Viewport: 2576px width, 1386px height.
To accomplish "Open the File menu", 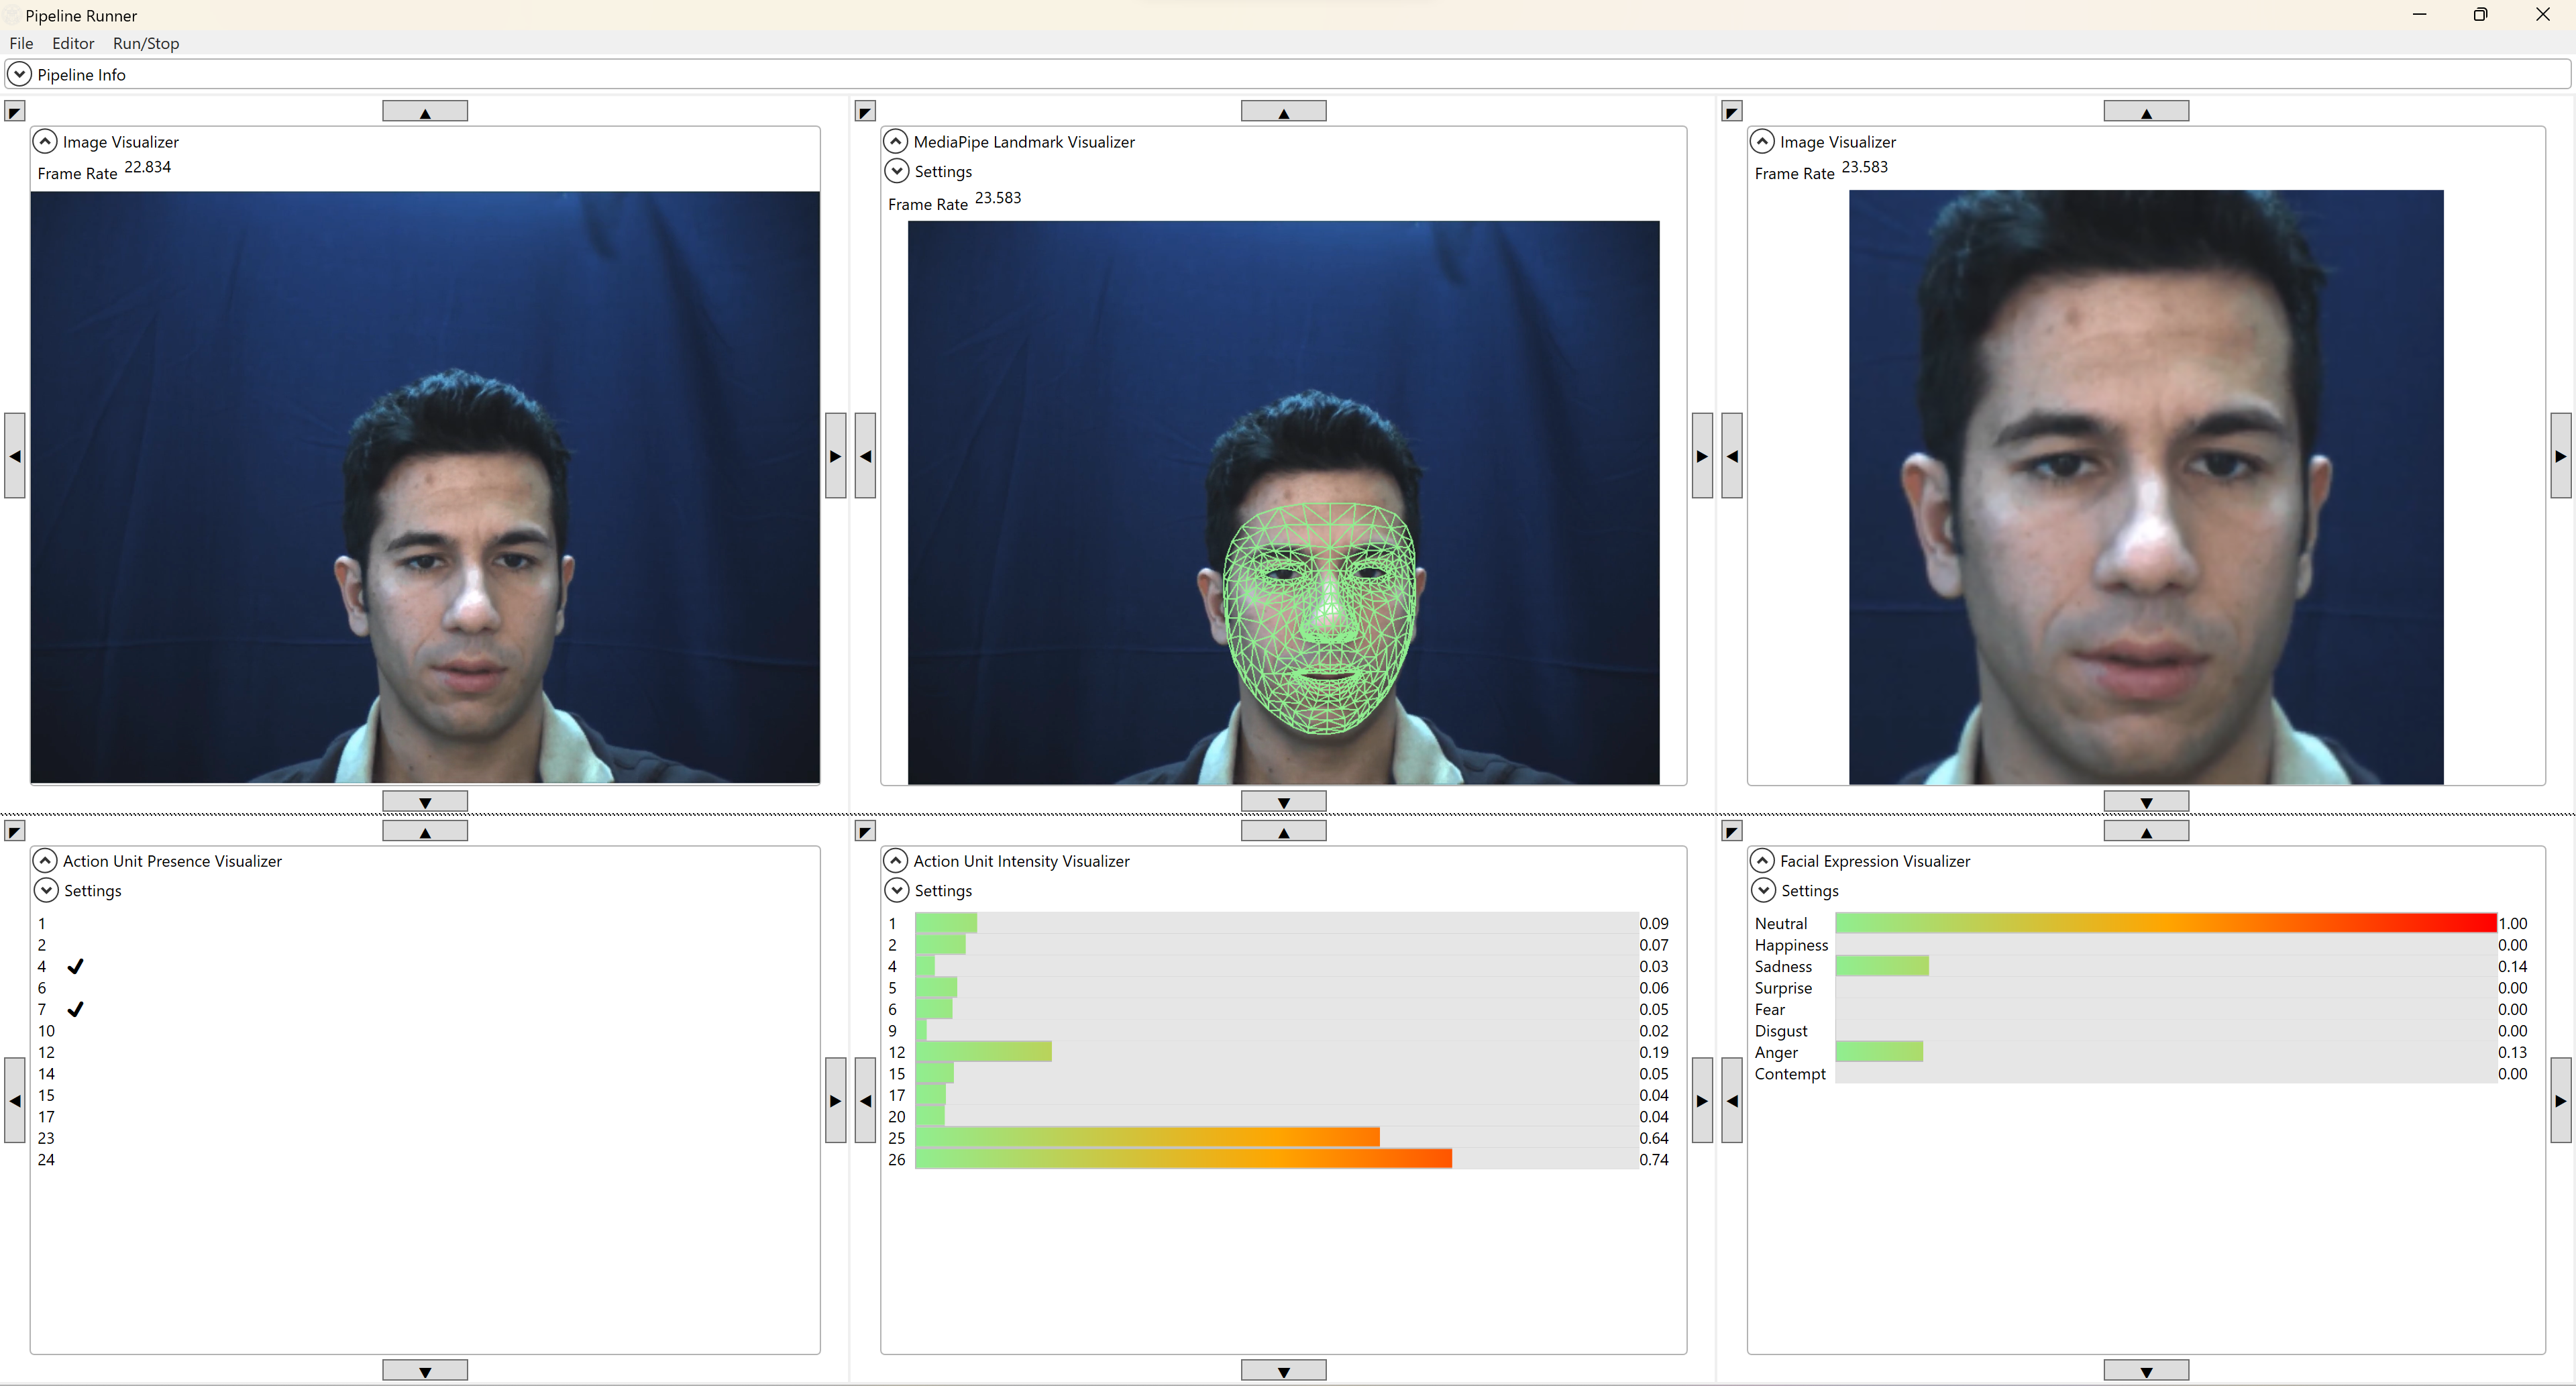I will 21,43.
